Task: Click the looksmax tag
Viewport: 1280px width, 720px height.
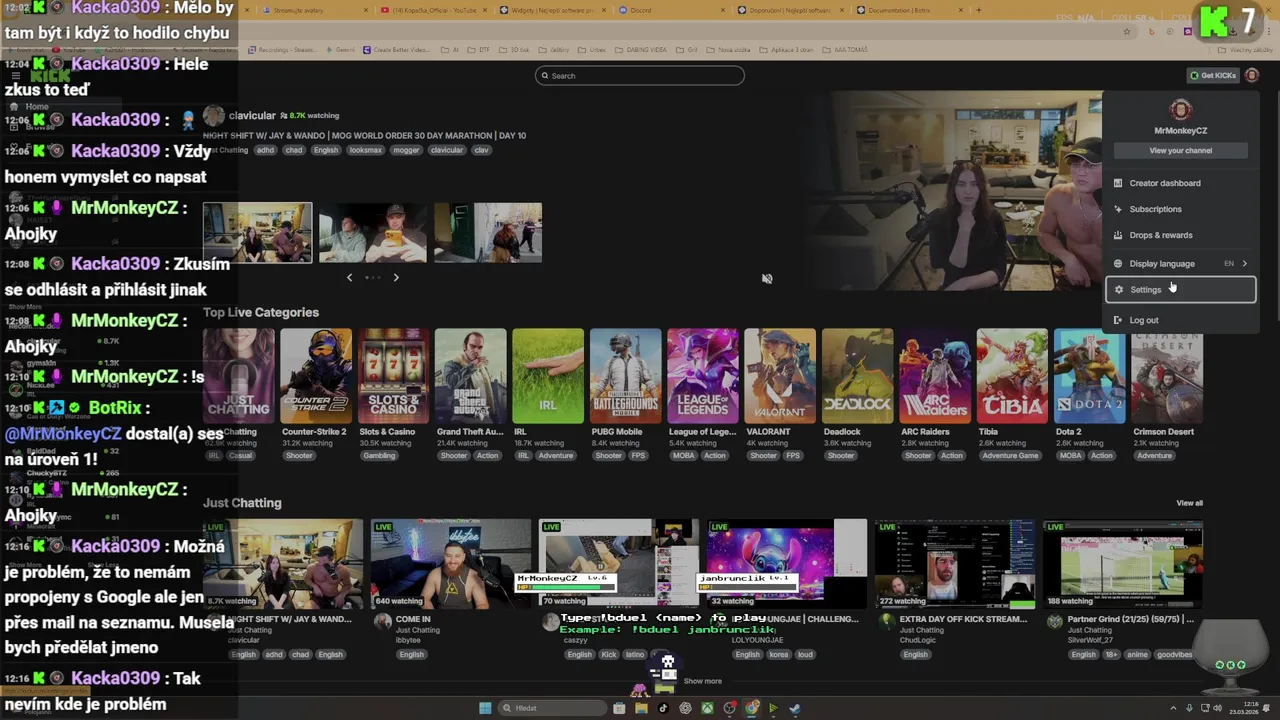Action: click(x=365, y=150)
